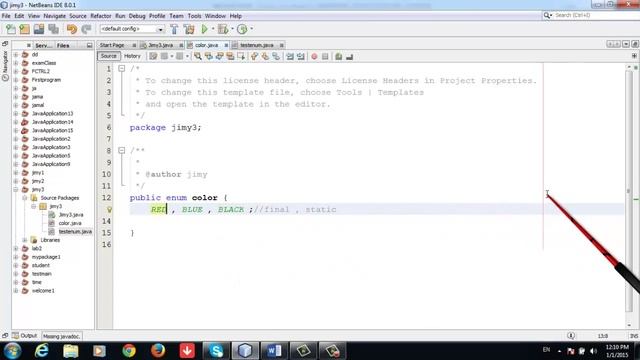The width and height of the screenshot is (640, 360).
Task: Expand the Libraries node
Action: point(24,240)
